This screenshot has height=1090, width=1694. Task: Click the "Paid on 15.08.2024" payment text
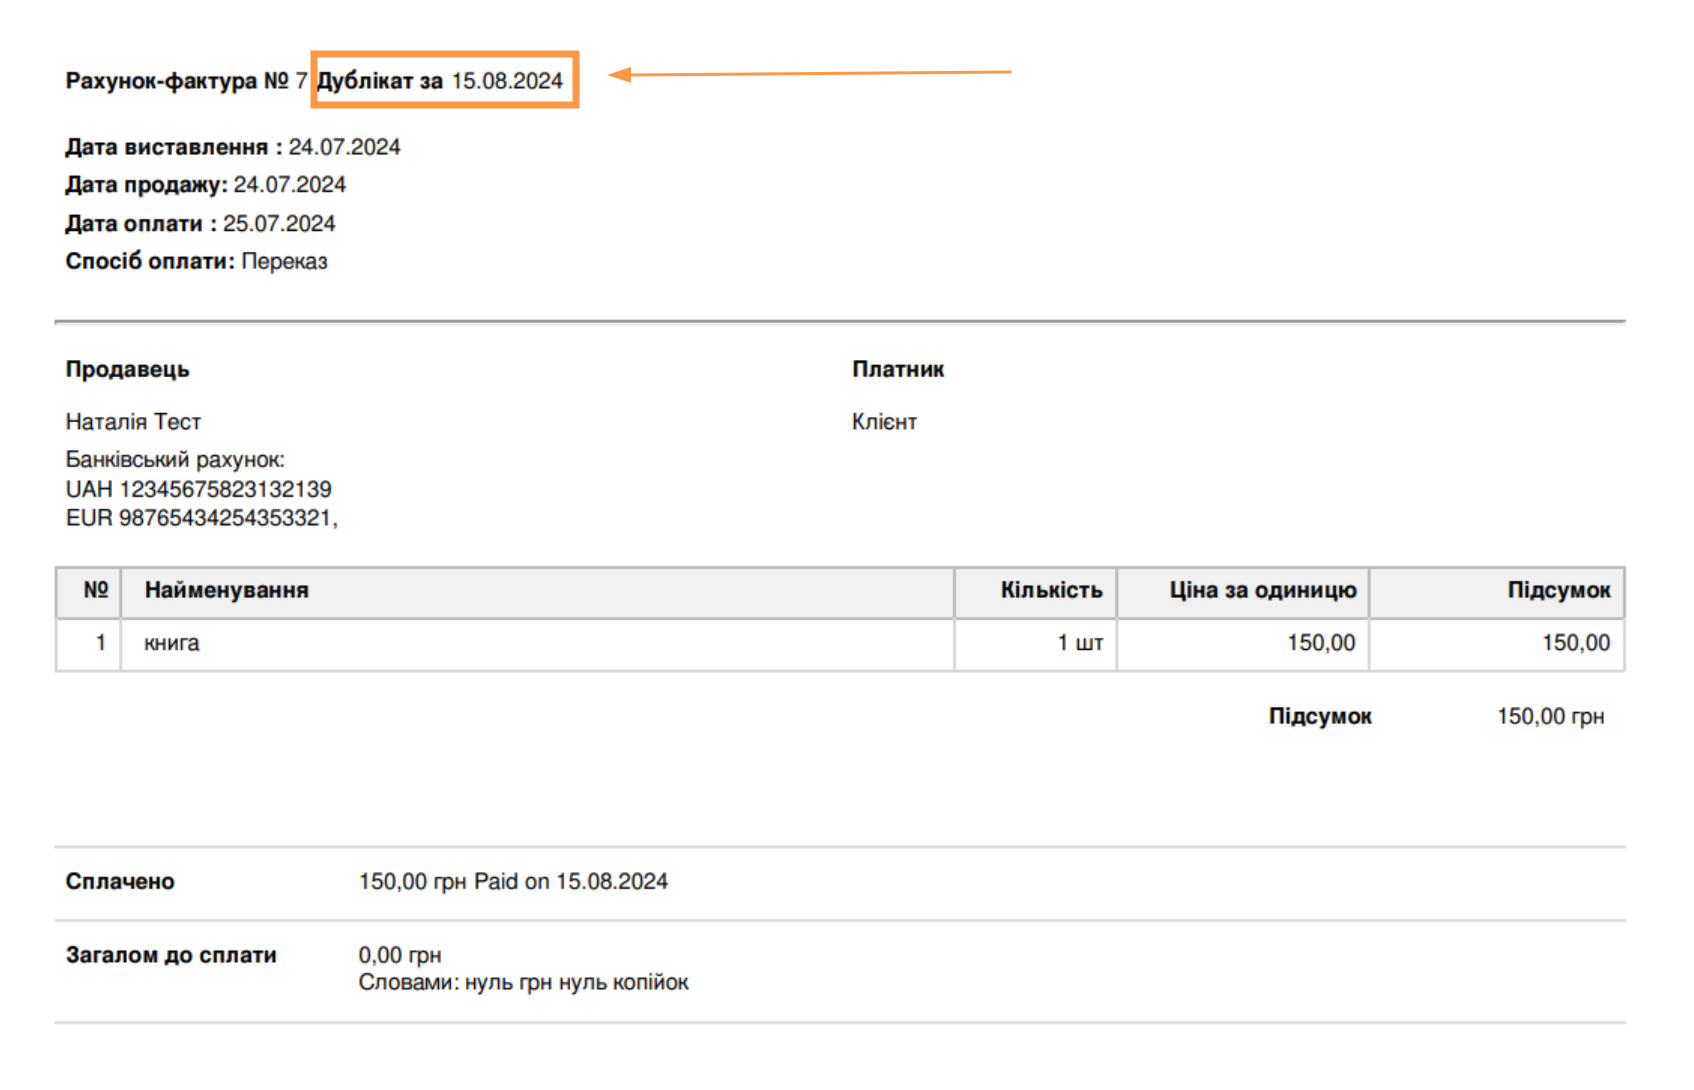570,881
